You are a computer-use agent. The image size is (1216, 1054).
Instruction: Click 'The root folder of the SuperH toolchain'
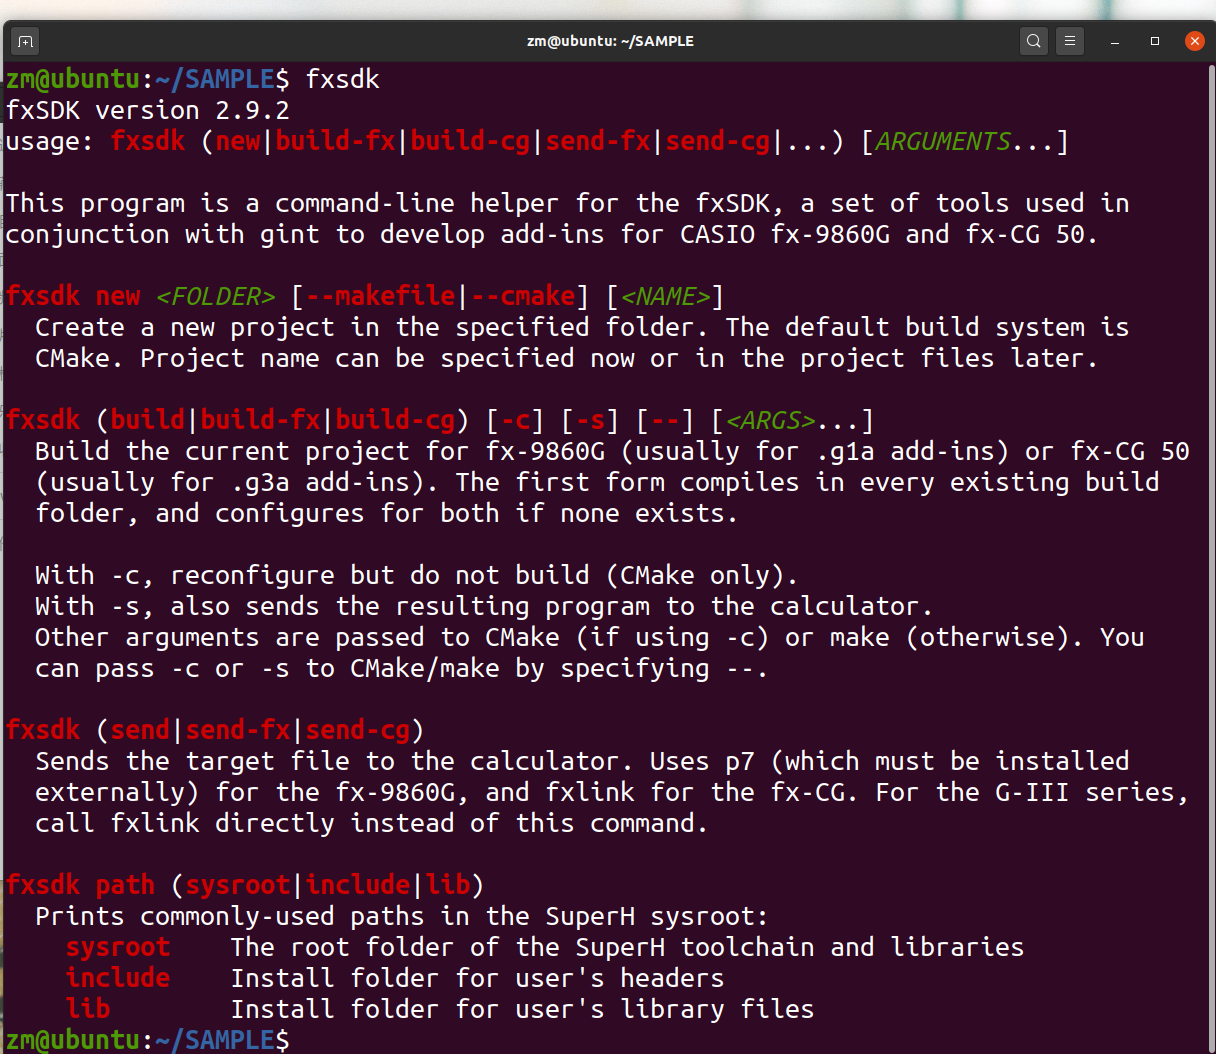click(523, 947)
